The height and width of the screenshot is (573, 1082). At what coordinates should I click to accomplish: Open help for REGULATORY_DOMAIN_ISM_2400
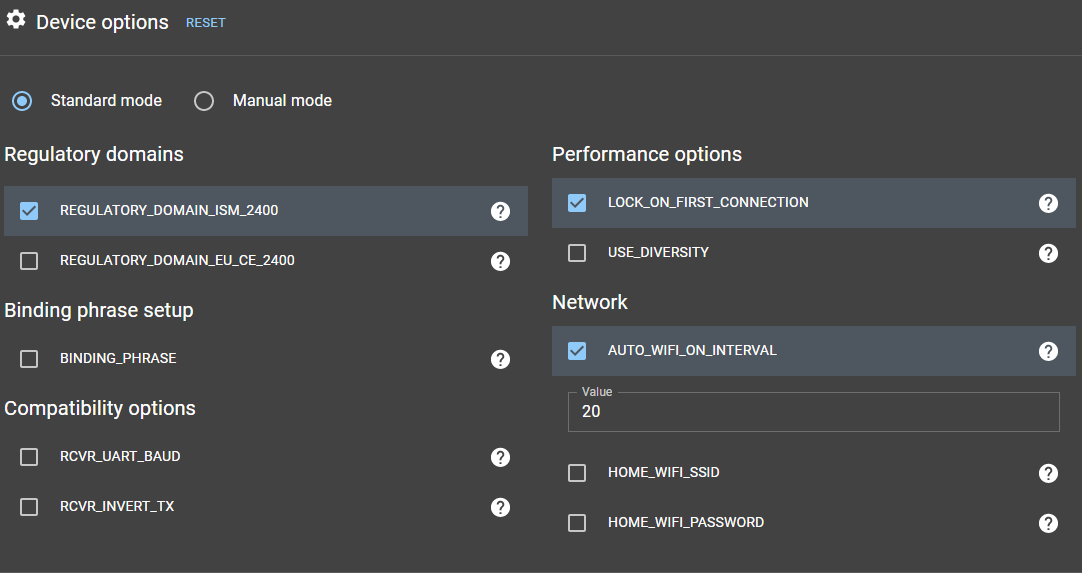[x=500, y=211]
